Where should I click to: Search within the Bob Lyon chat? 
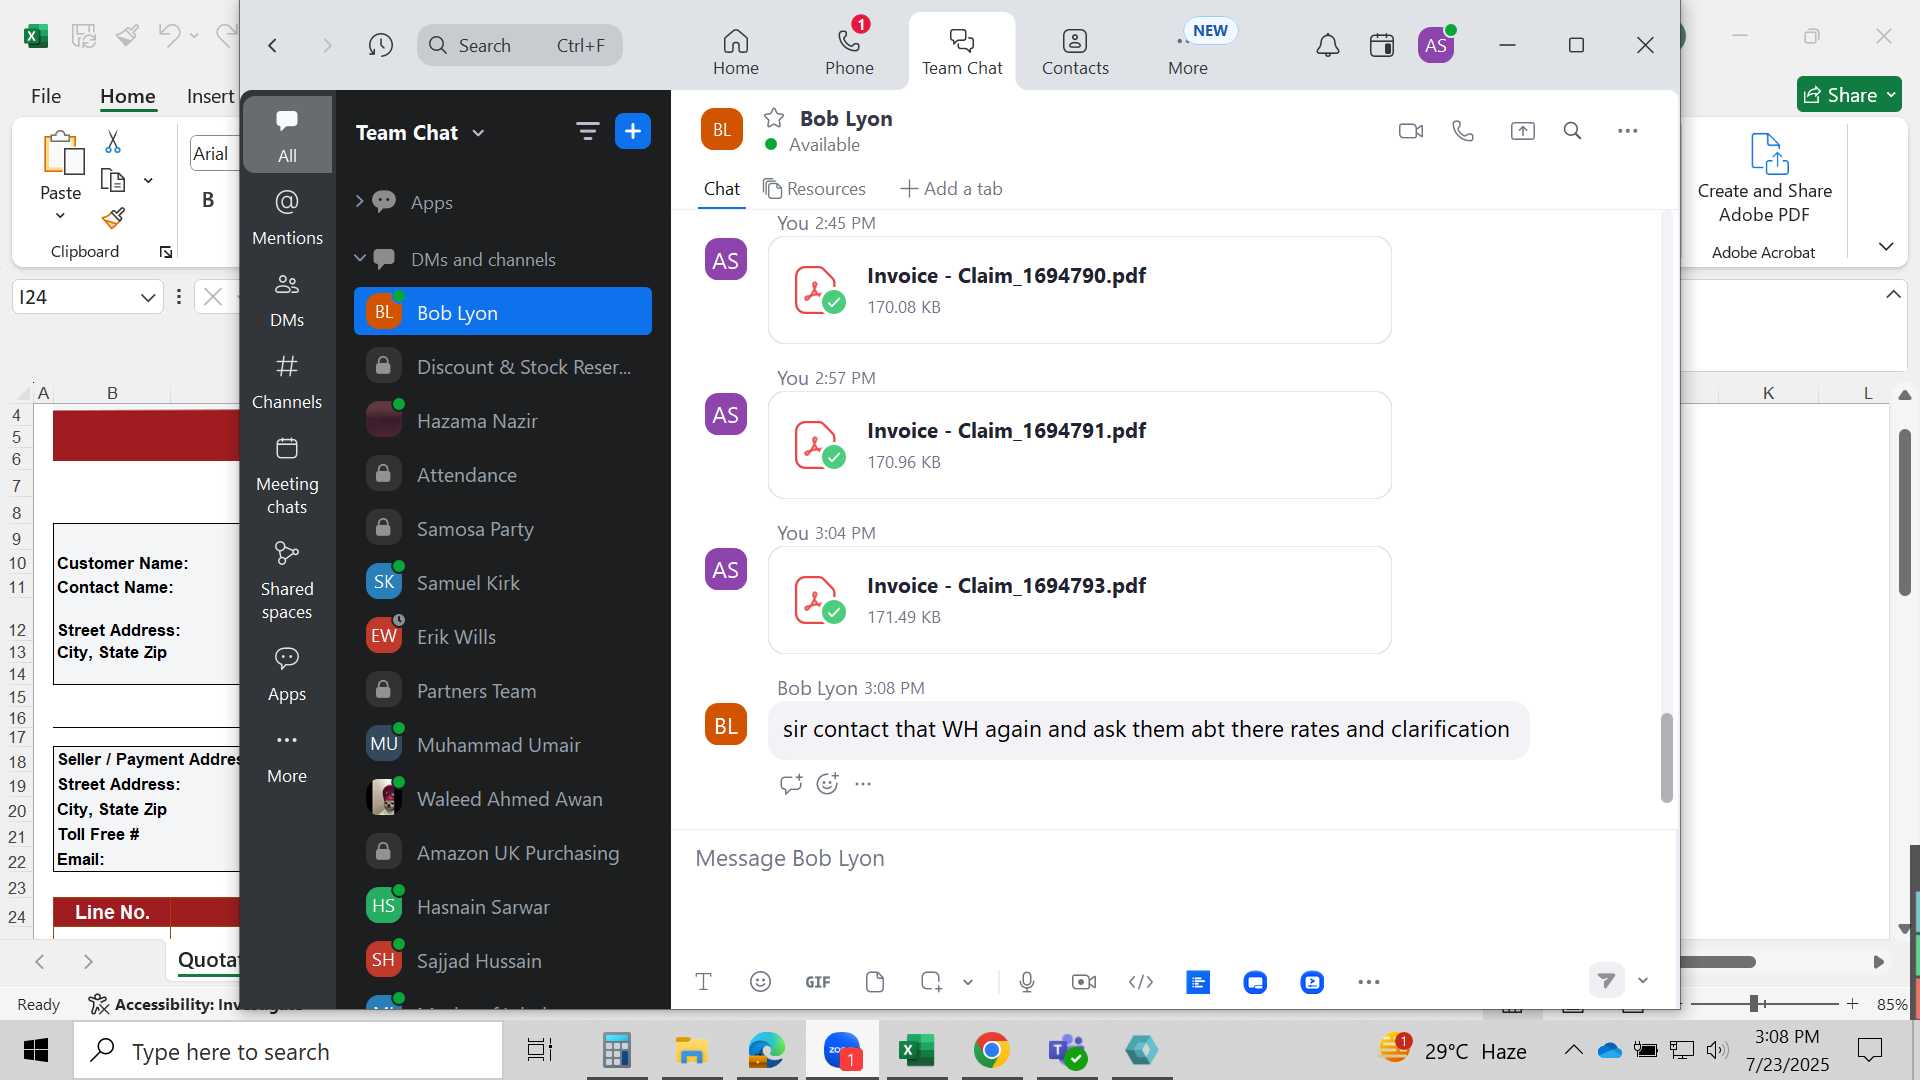[x=1572, y=131]
